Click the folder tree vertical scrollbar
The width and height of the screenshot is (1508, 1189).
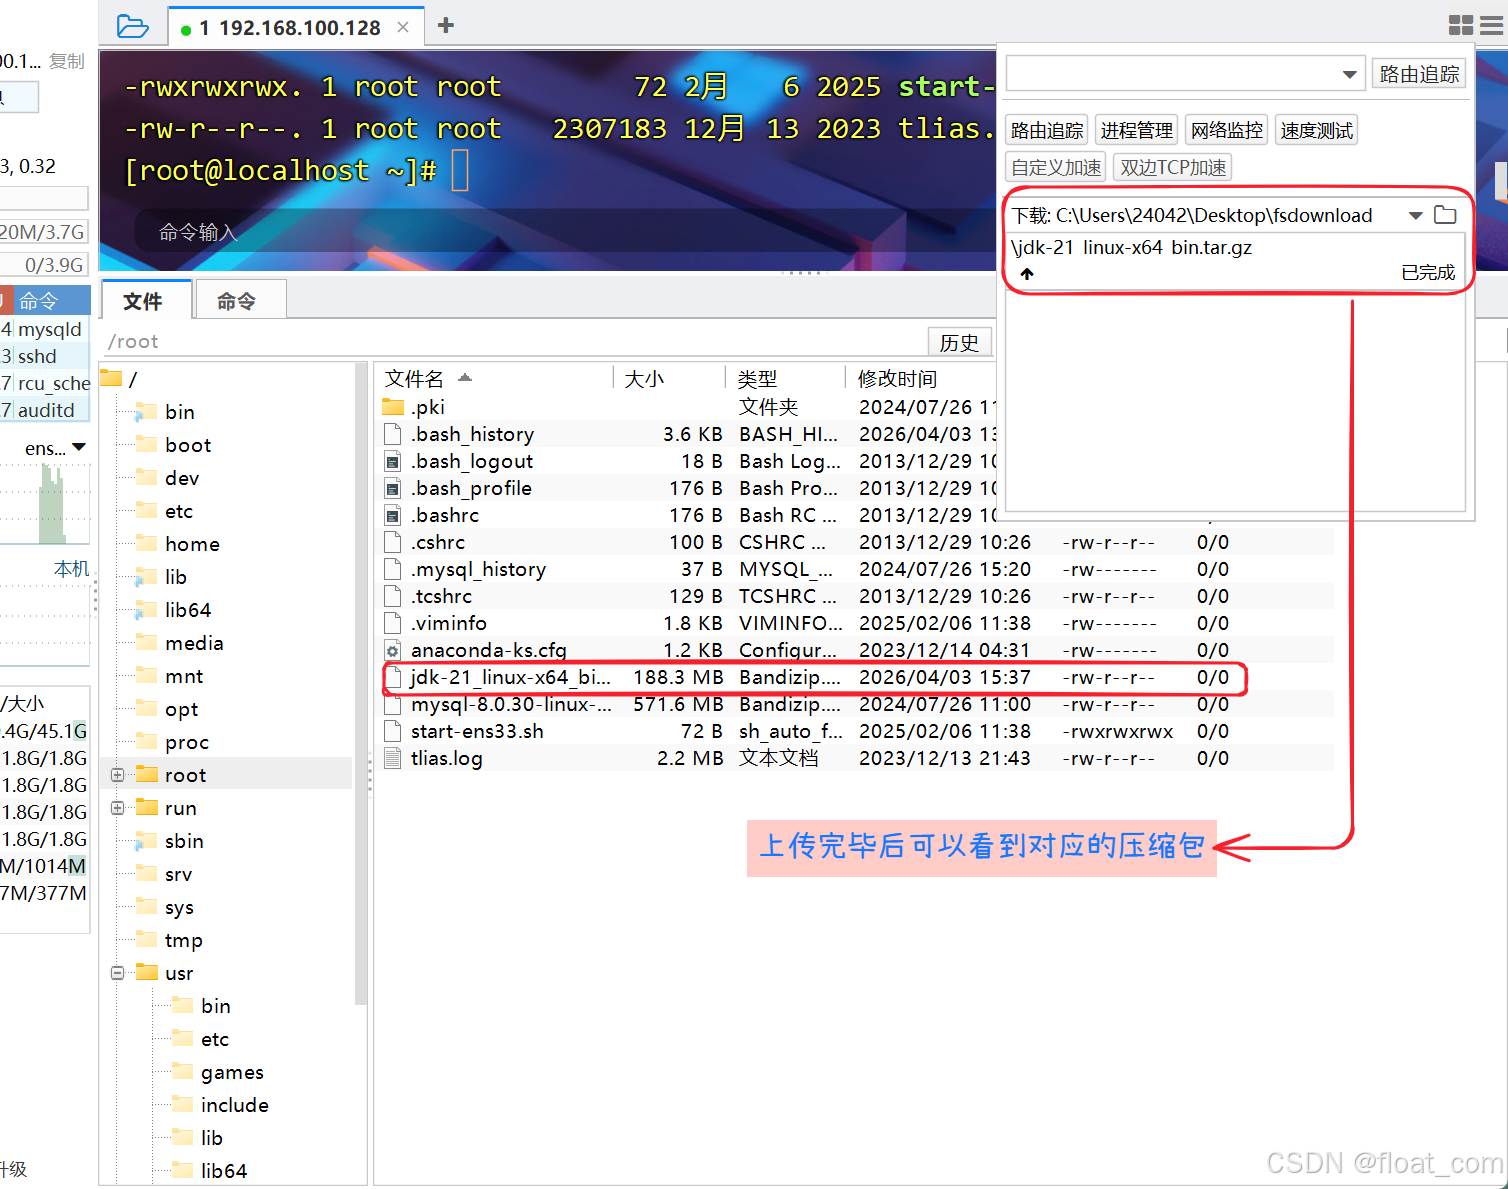coord(361,684)
